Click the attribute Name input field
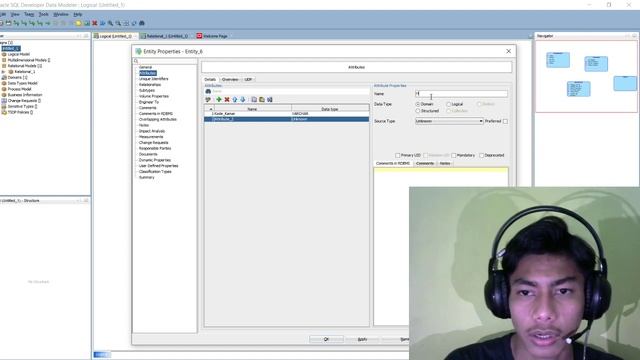 461,94
